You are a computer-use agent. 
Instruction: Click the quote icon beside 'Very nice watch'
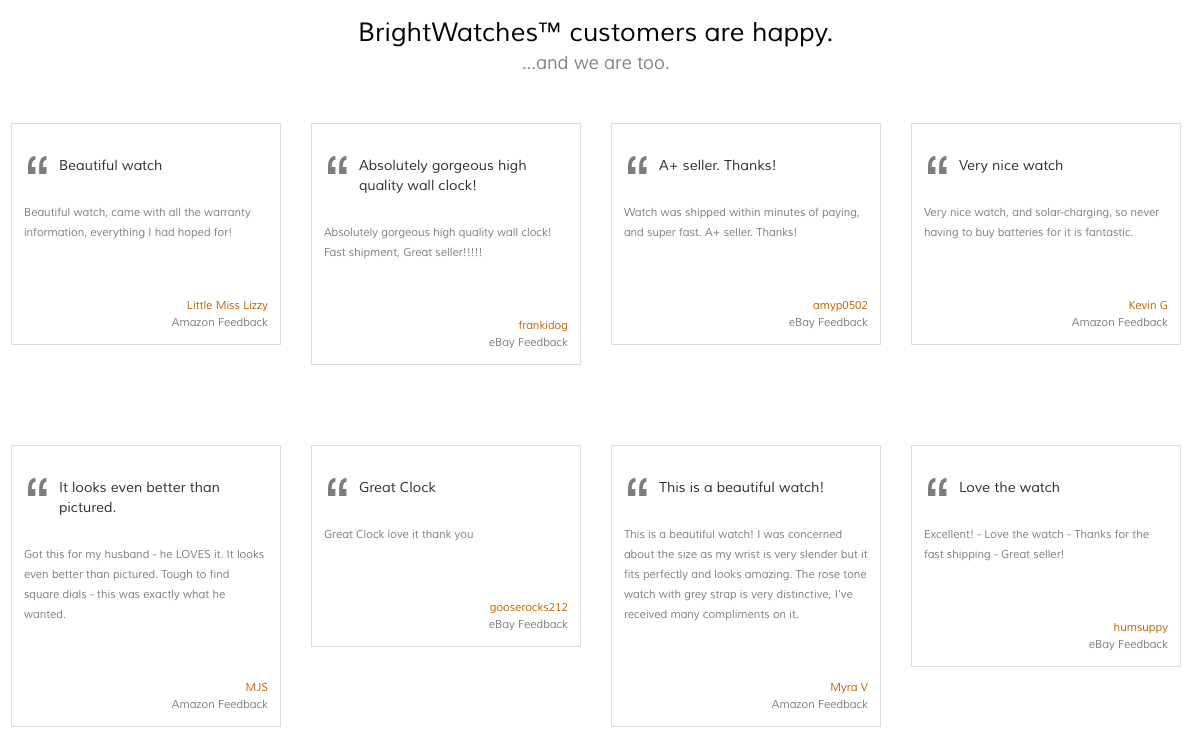(937, 165)
